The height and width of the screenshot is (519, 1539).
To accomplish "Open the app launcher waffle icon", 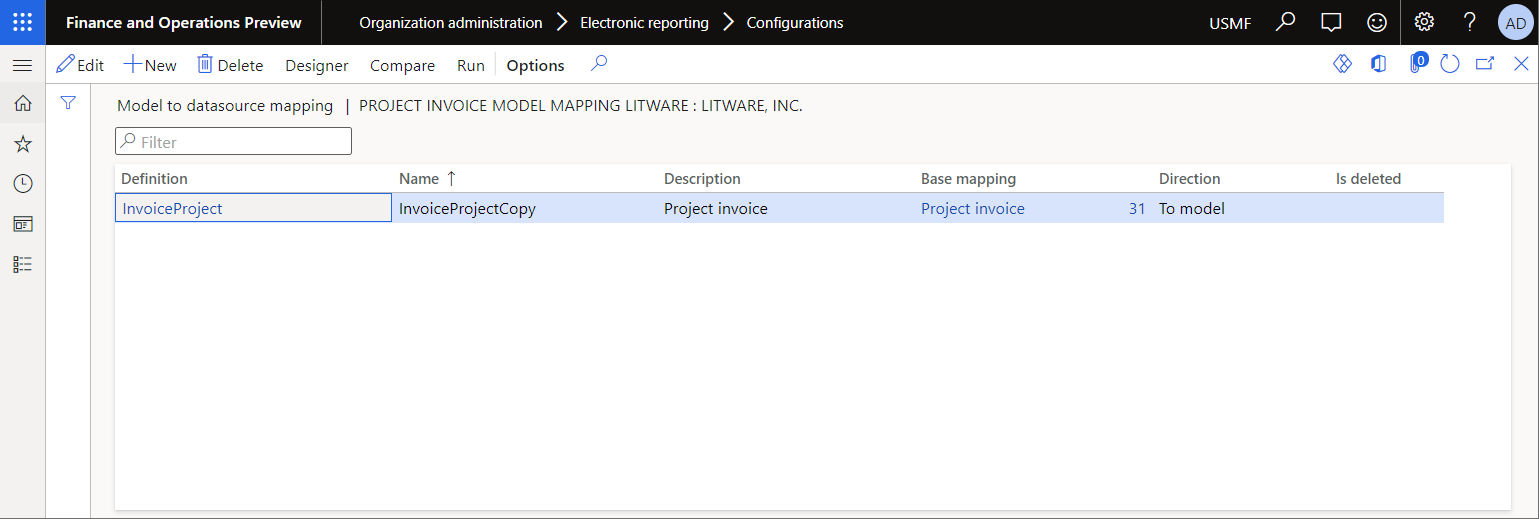I will (22, 22).
